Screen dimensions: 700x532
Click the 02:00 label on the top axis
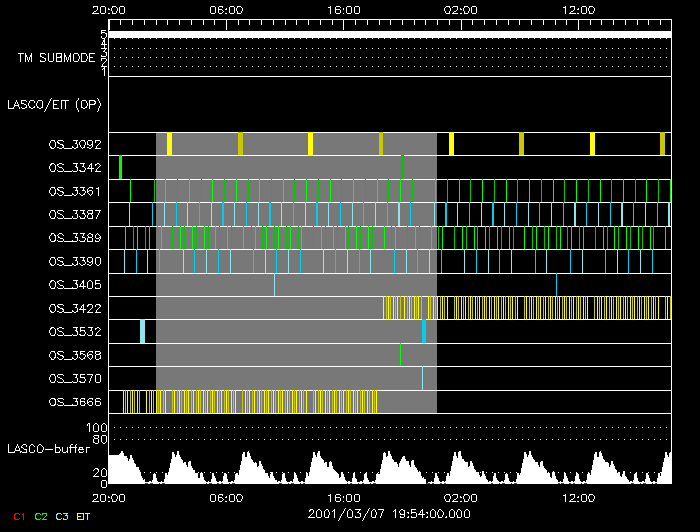[x=461, y=11]
